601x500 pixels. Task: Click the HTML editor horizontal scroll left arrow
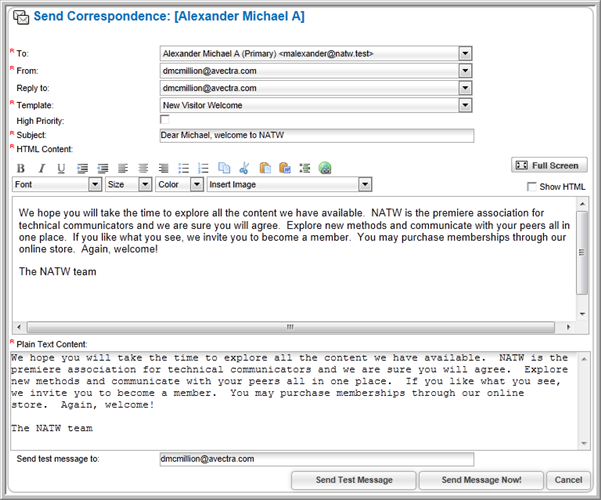click(x=19, y=327)
